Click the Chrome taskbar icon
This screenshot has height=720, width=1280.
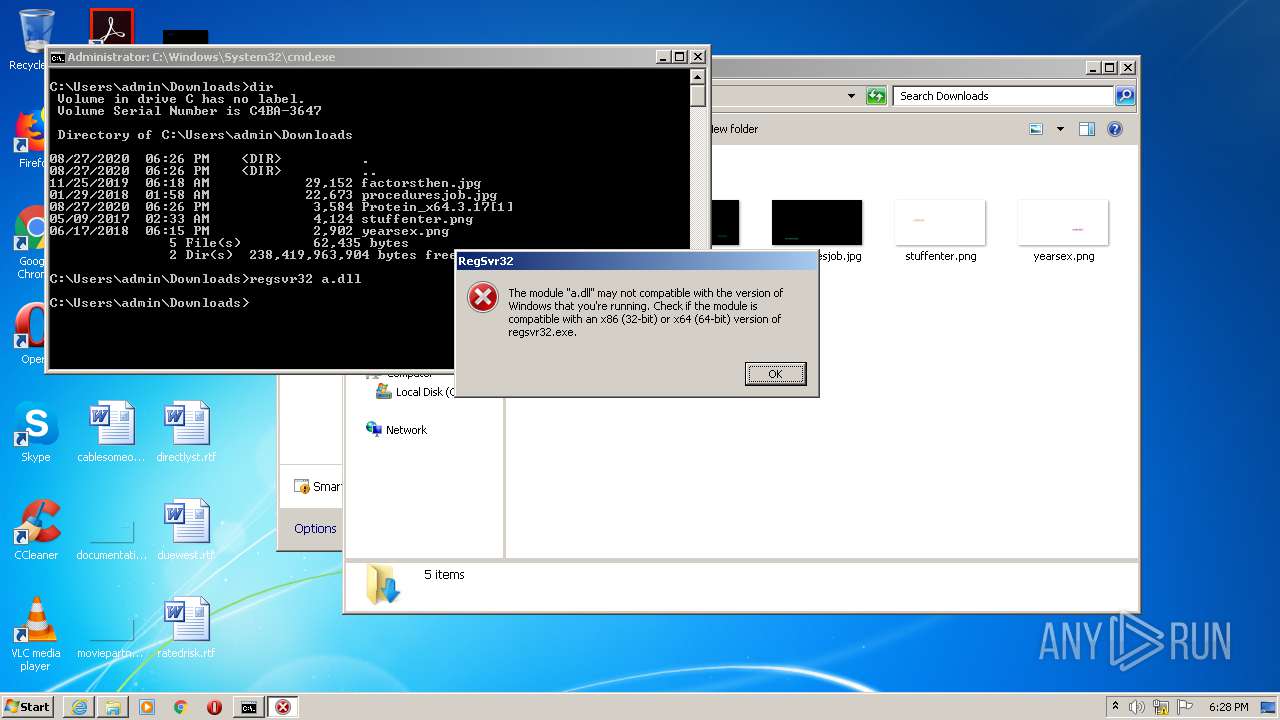[180, 707]
